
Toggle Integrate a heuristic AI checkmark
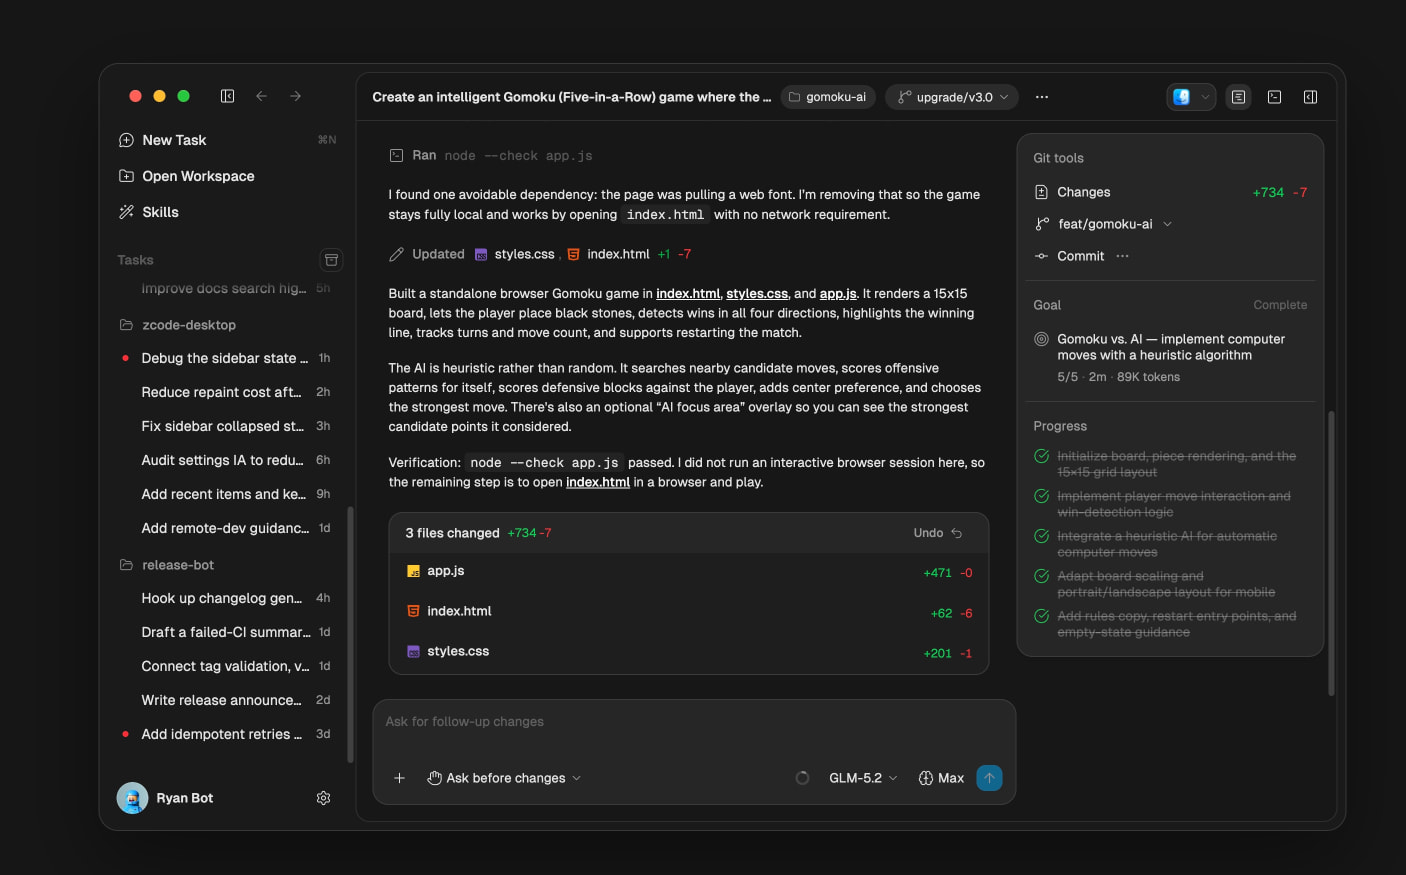click(1041, 536)
